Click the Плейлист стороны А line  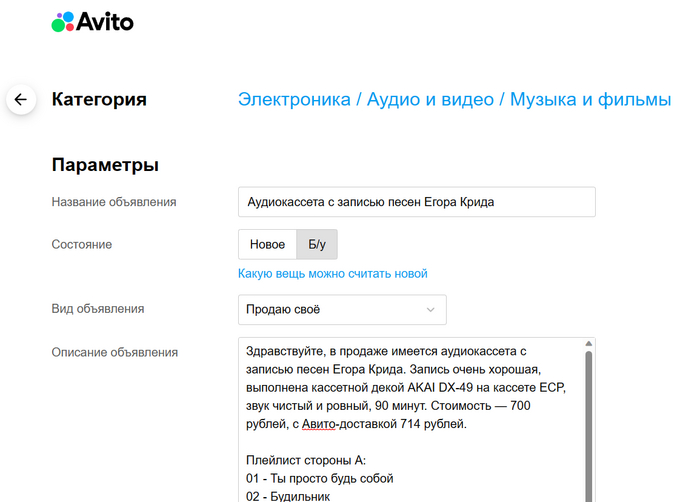click(x=306, y=460)
